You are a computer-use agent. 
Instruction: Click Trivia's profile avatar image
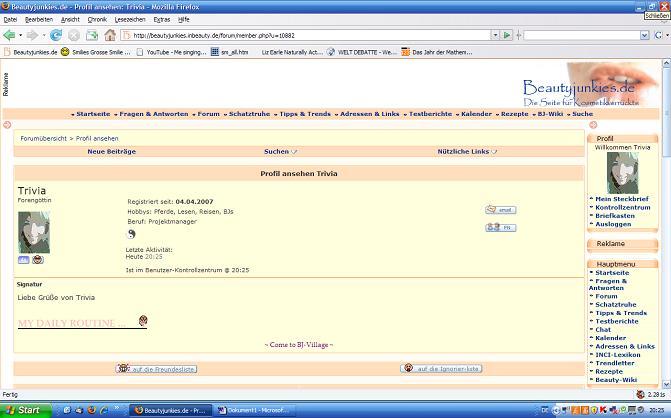pos(34,232)
